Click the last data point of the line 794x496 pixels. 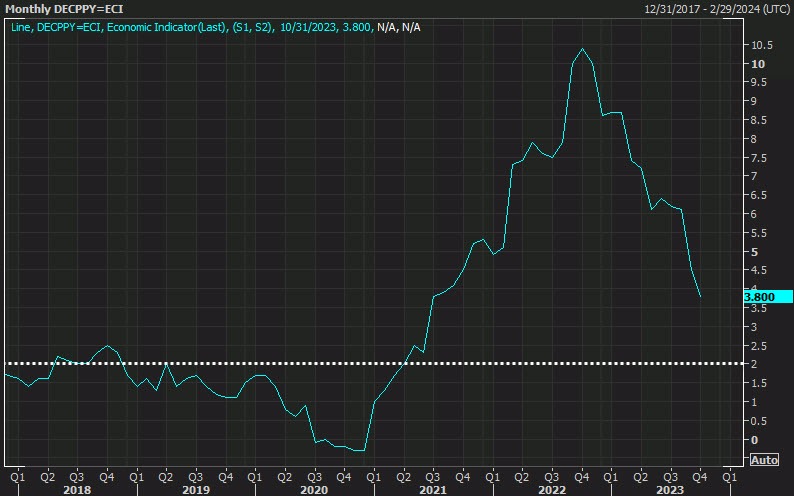click(x=700, y=296)
